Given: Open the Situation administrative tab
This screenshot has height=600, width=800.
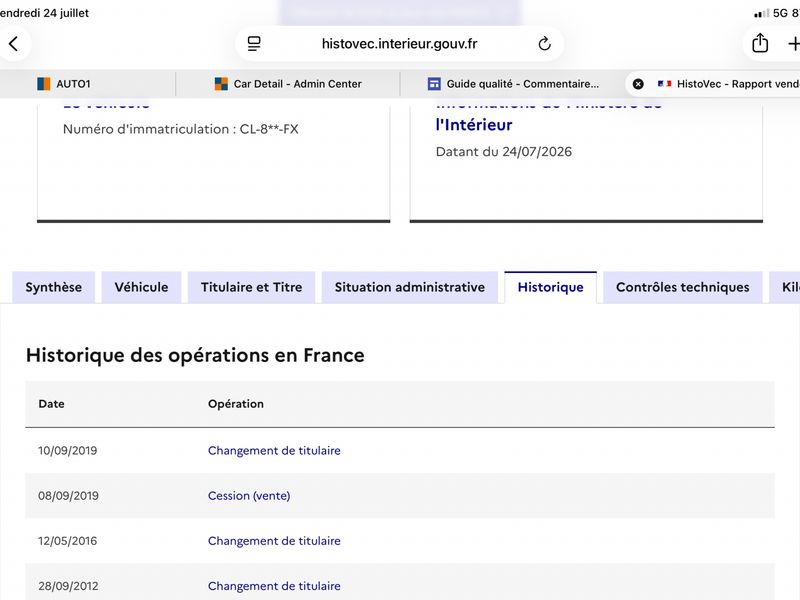Looking at the screenshot, I should coord(410,287).
